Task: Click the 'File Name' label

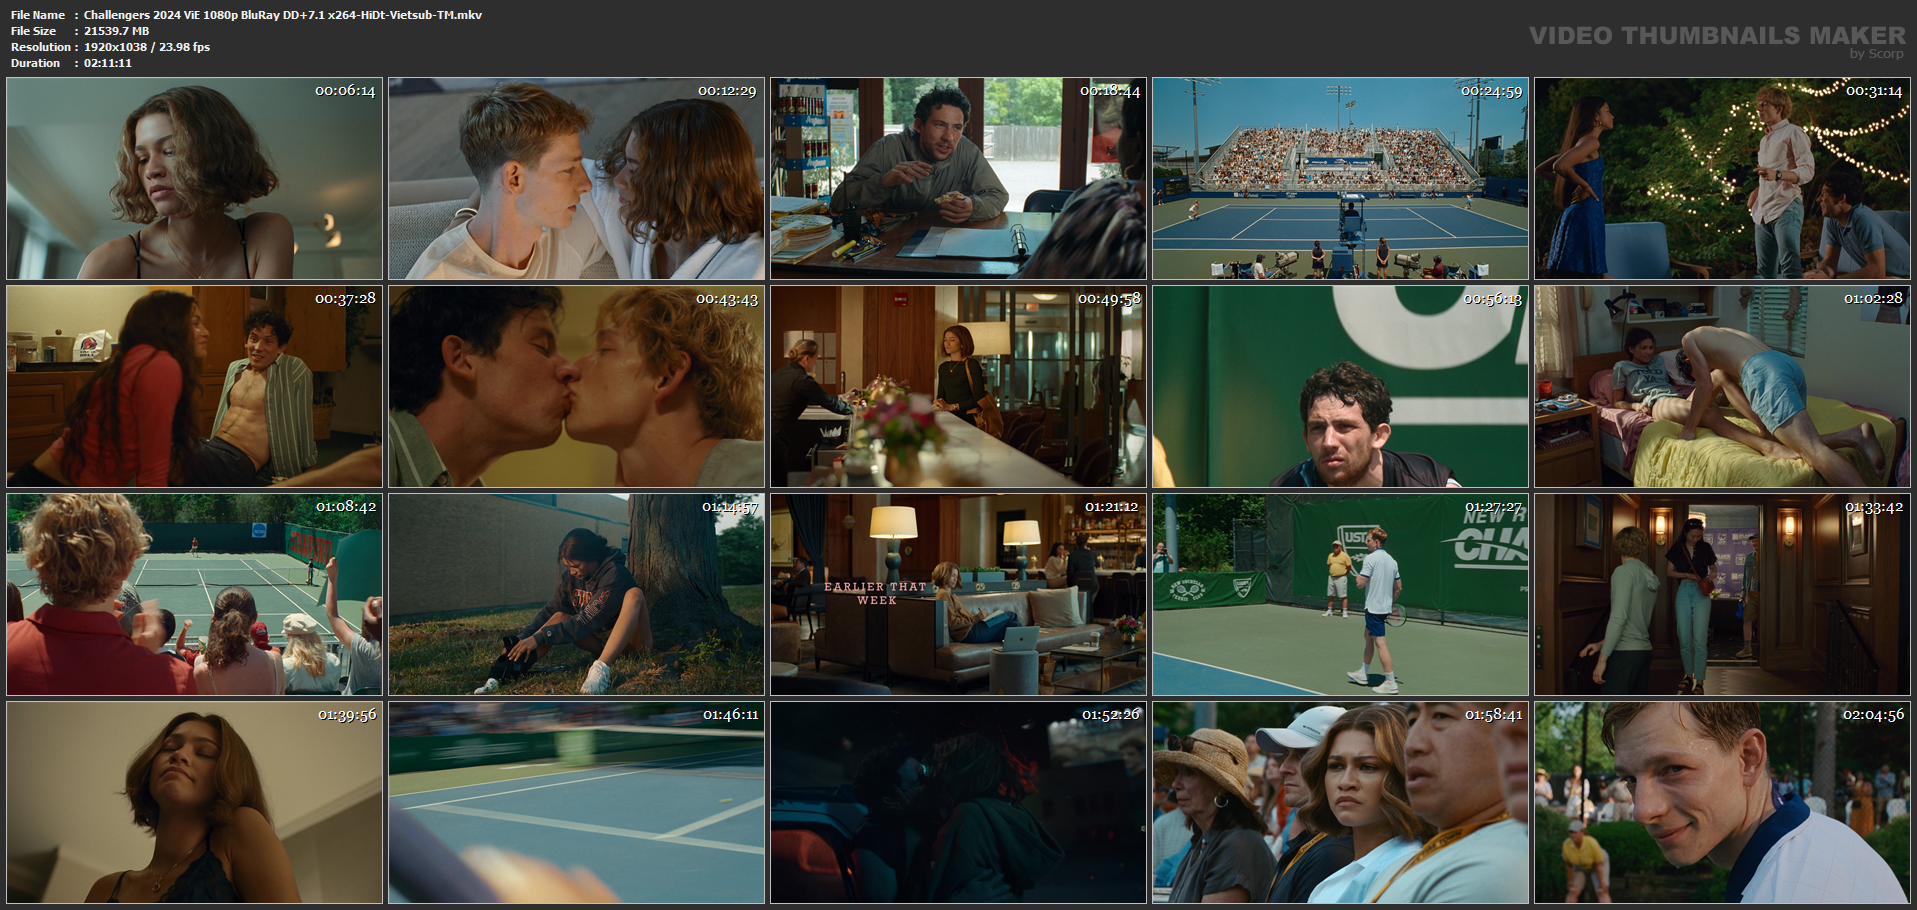Action: [38, 15]
